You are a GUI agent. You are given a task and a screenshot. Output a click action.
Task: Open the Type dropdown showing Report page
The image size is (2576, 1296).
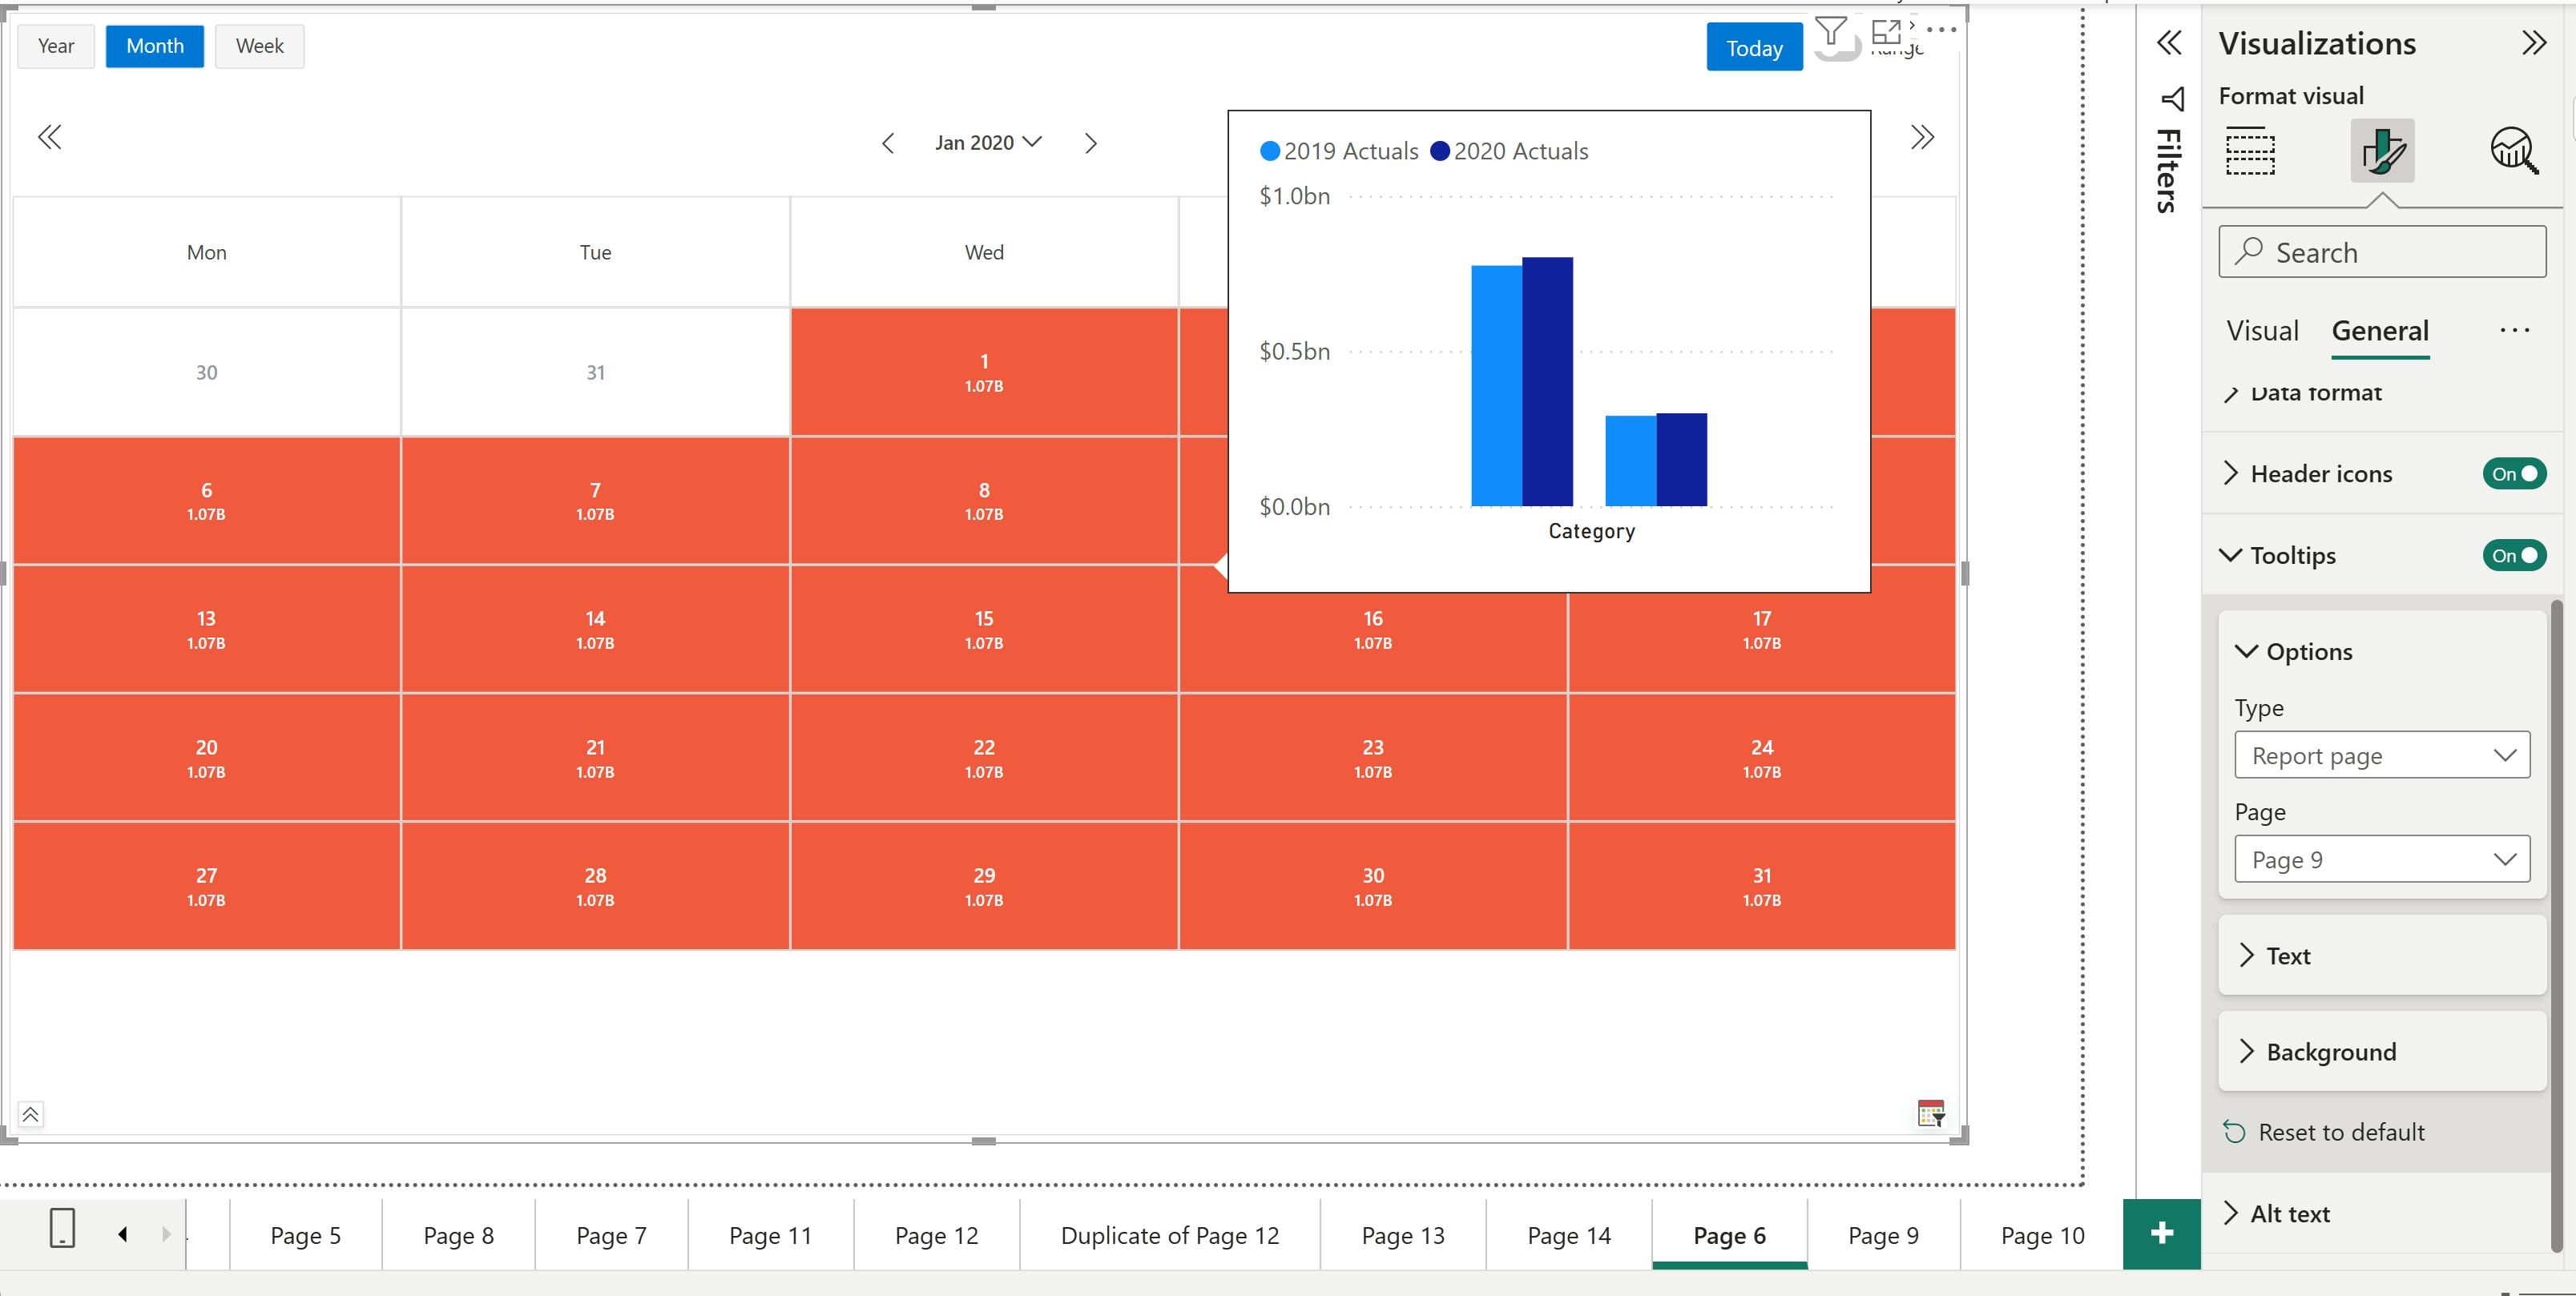2381,756
